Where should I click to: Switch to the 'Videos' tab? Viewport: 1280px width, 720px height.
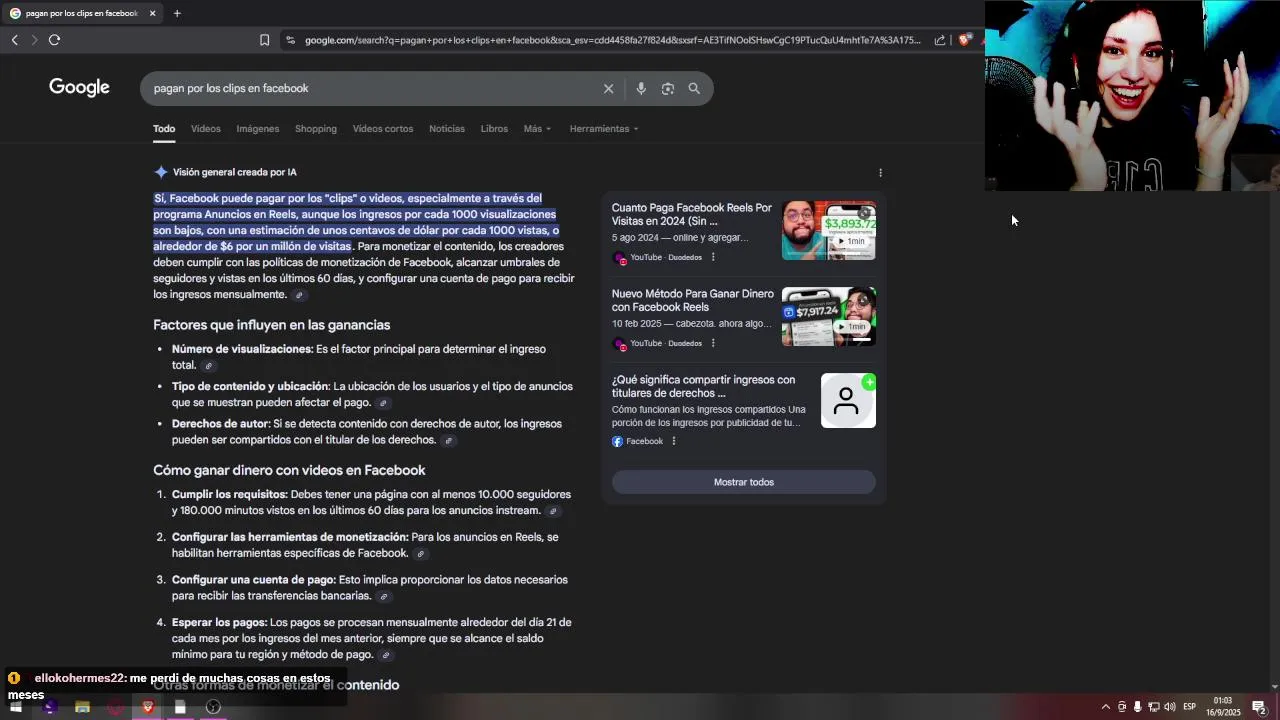[206, 129]
